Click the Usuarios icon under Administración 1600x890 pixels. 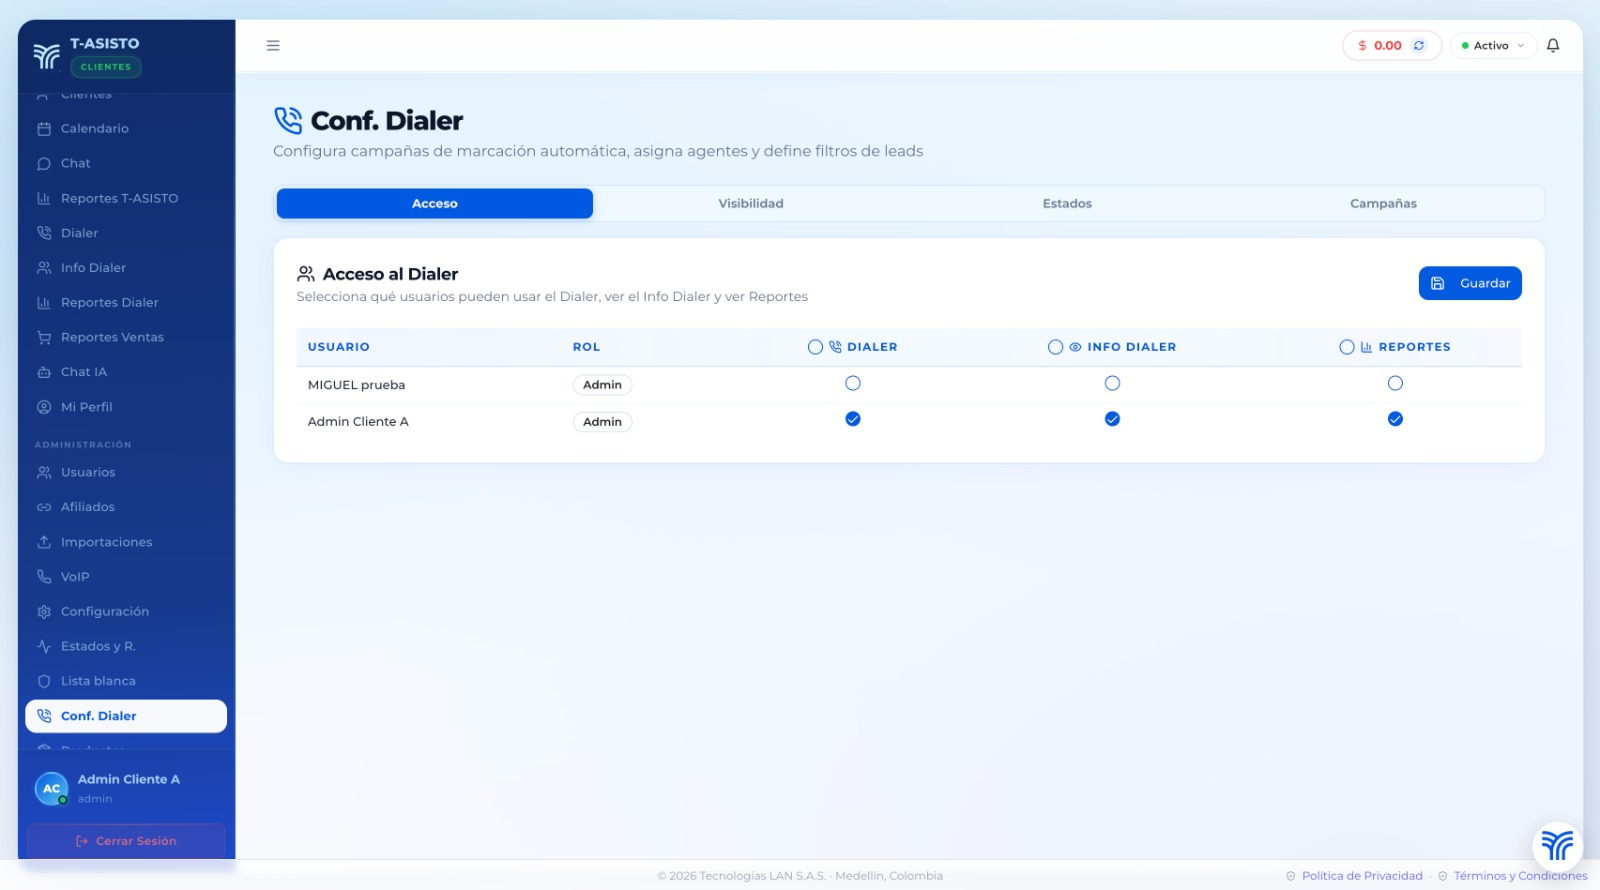pyautogui.click(x=44, y=472)
